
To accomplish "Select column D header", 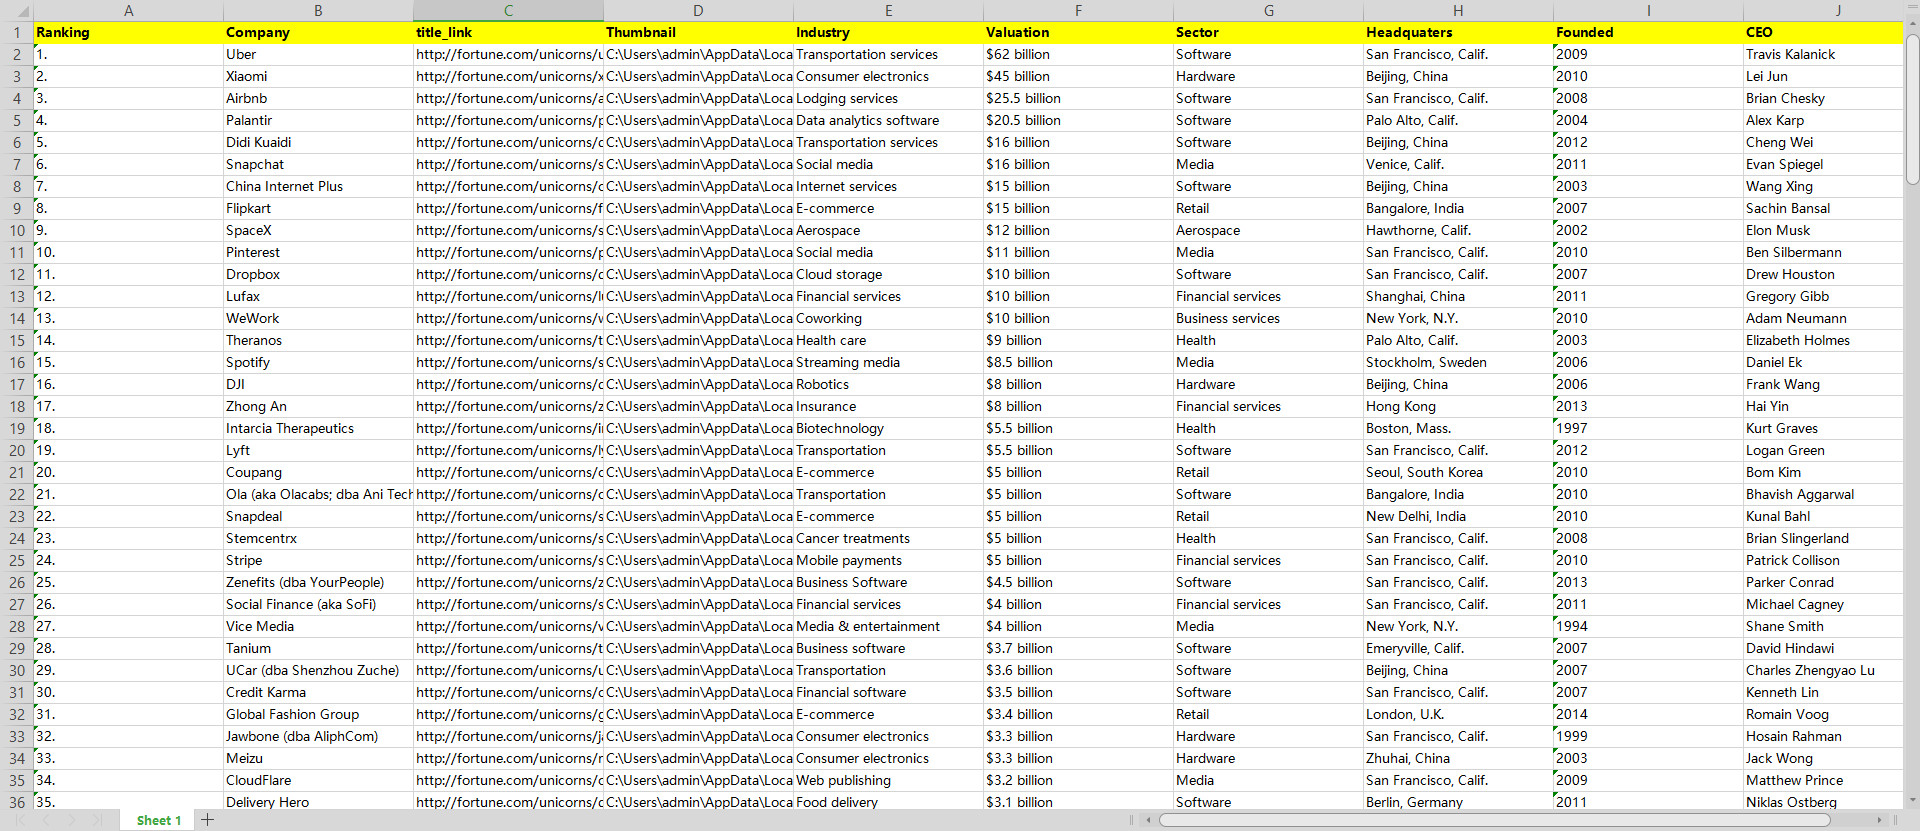I will (698, 10).
